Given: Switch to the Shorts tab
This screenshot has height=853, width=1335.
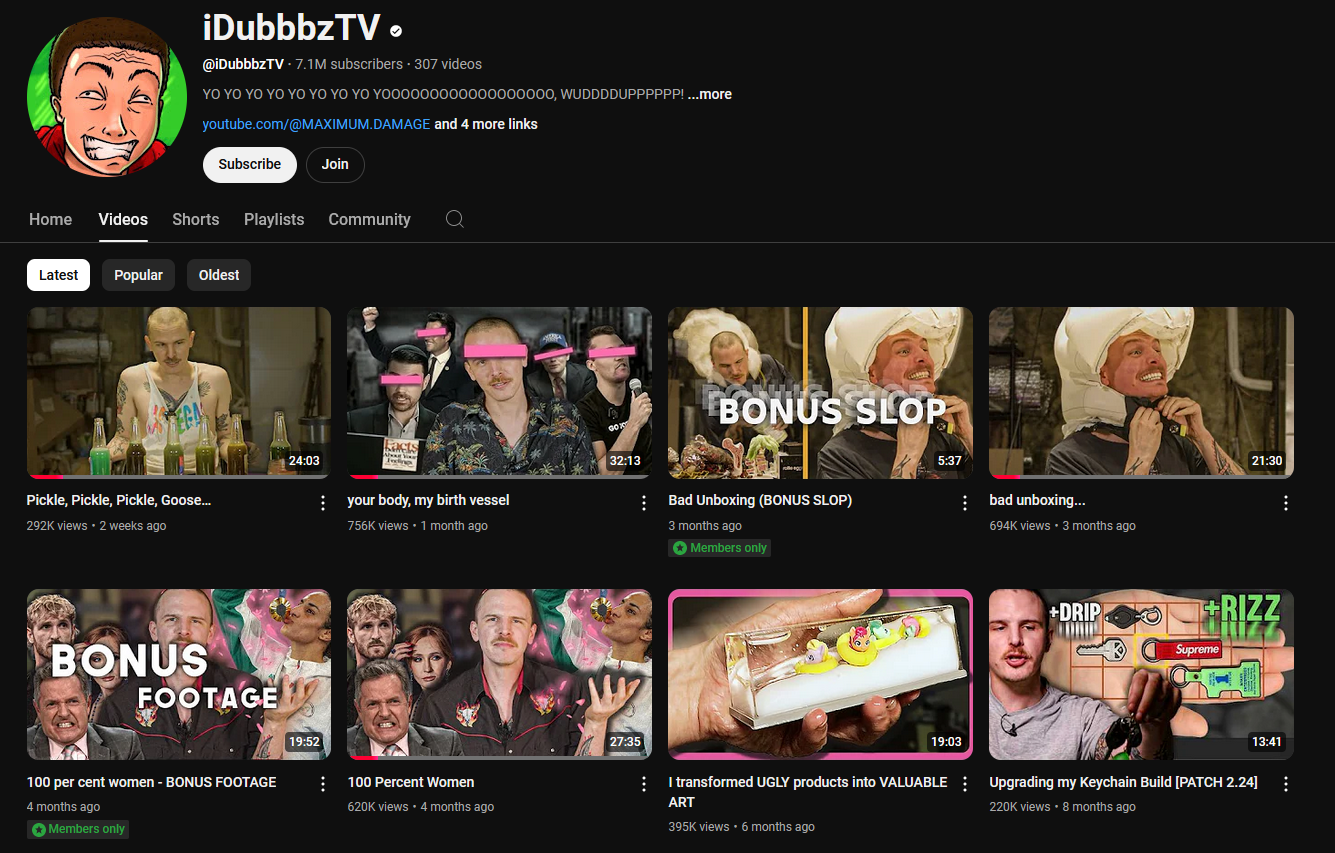Looking at the screenshot, I should point(196,219).
